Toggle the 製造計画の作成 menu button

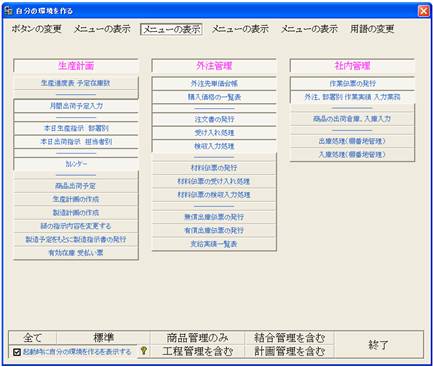76,213
